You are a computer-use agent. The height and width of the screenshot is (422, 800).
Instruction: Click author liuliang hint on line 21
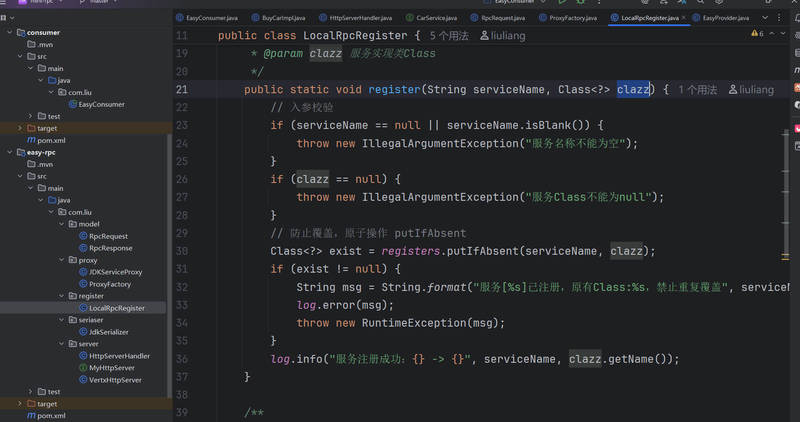coord(751,90)
